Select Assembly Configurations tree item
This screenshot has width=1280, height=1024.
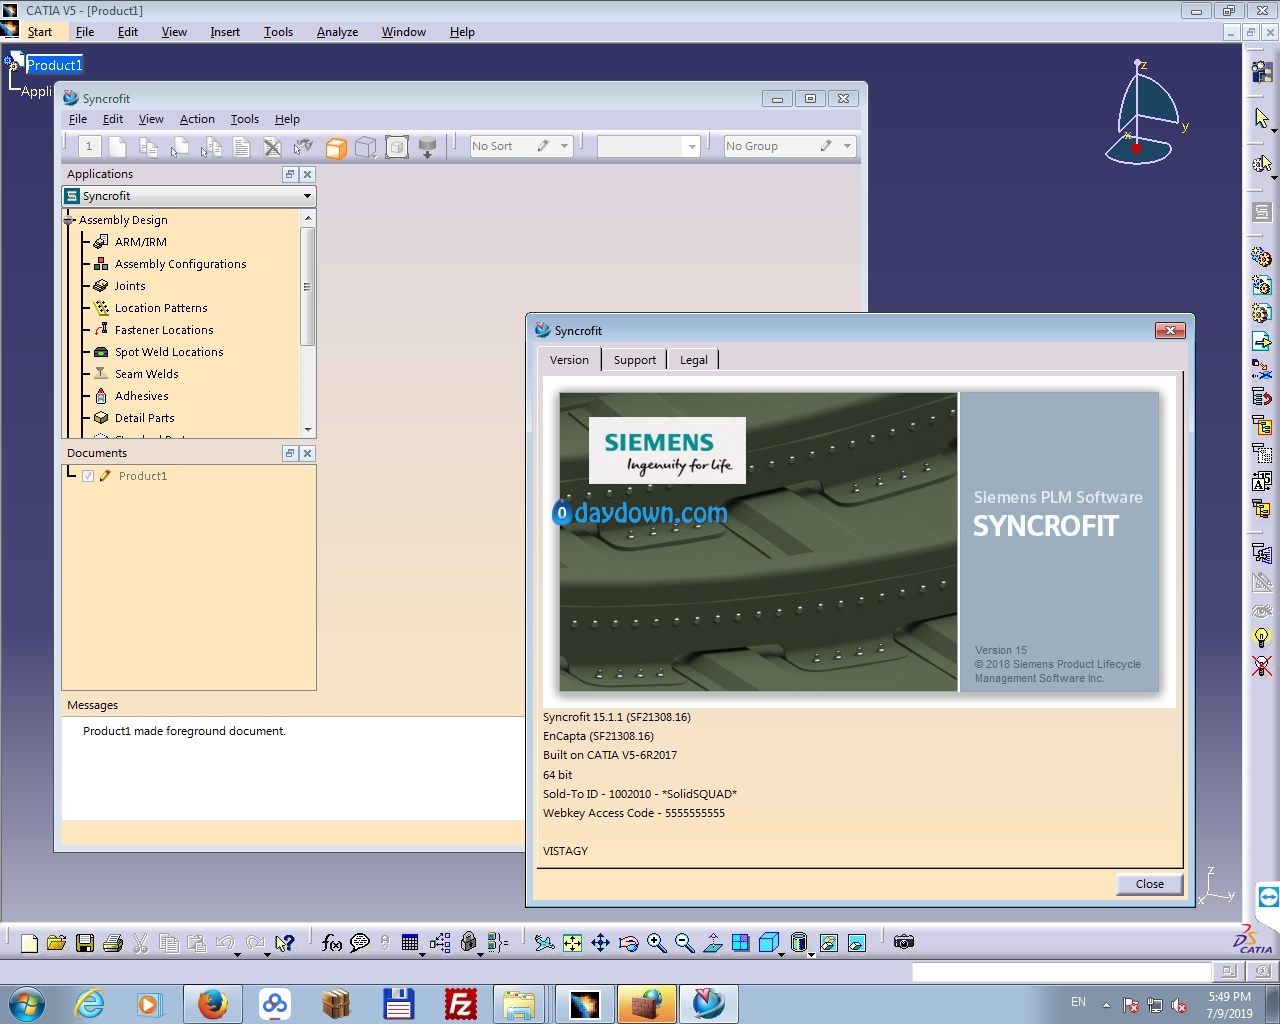tap(180, 264)
